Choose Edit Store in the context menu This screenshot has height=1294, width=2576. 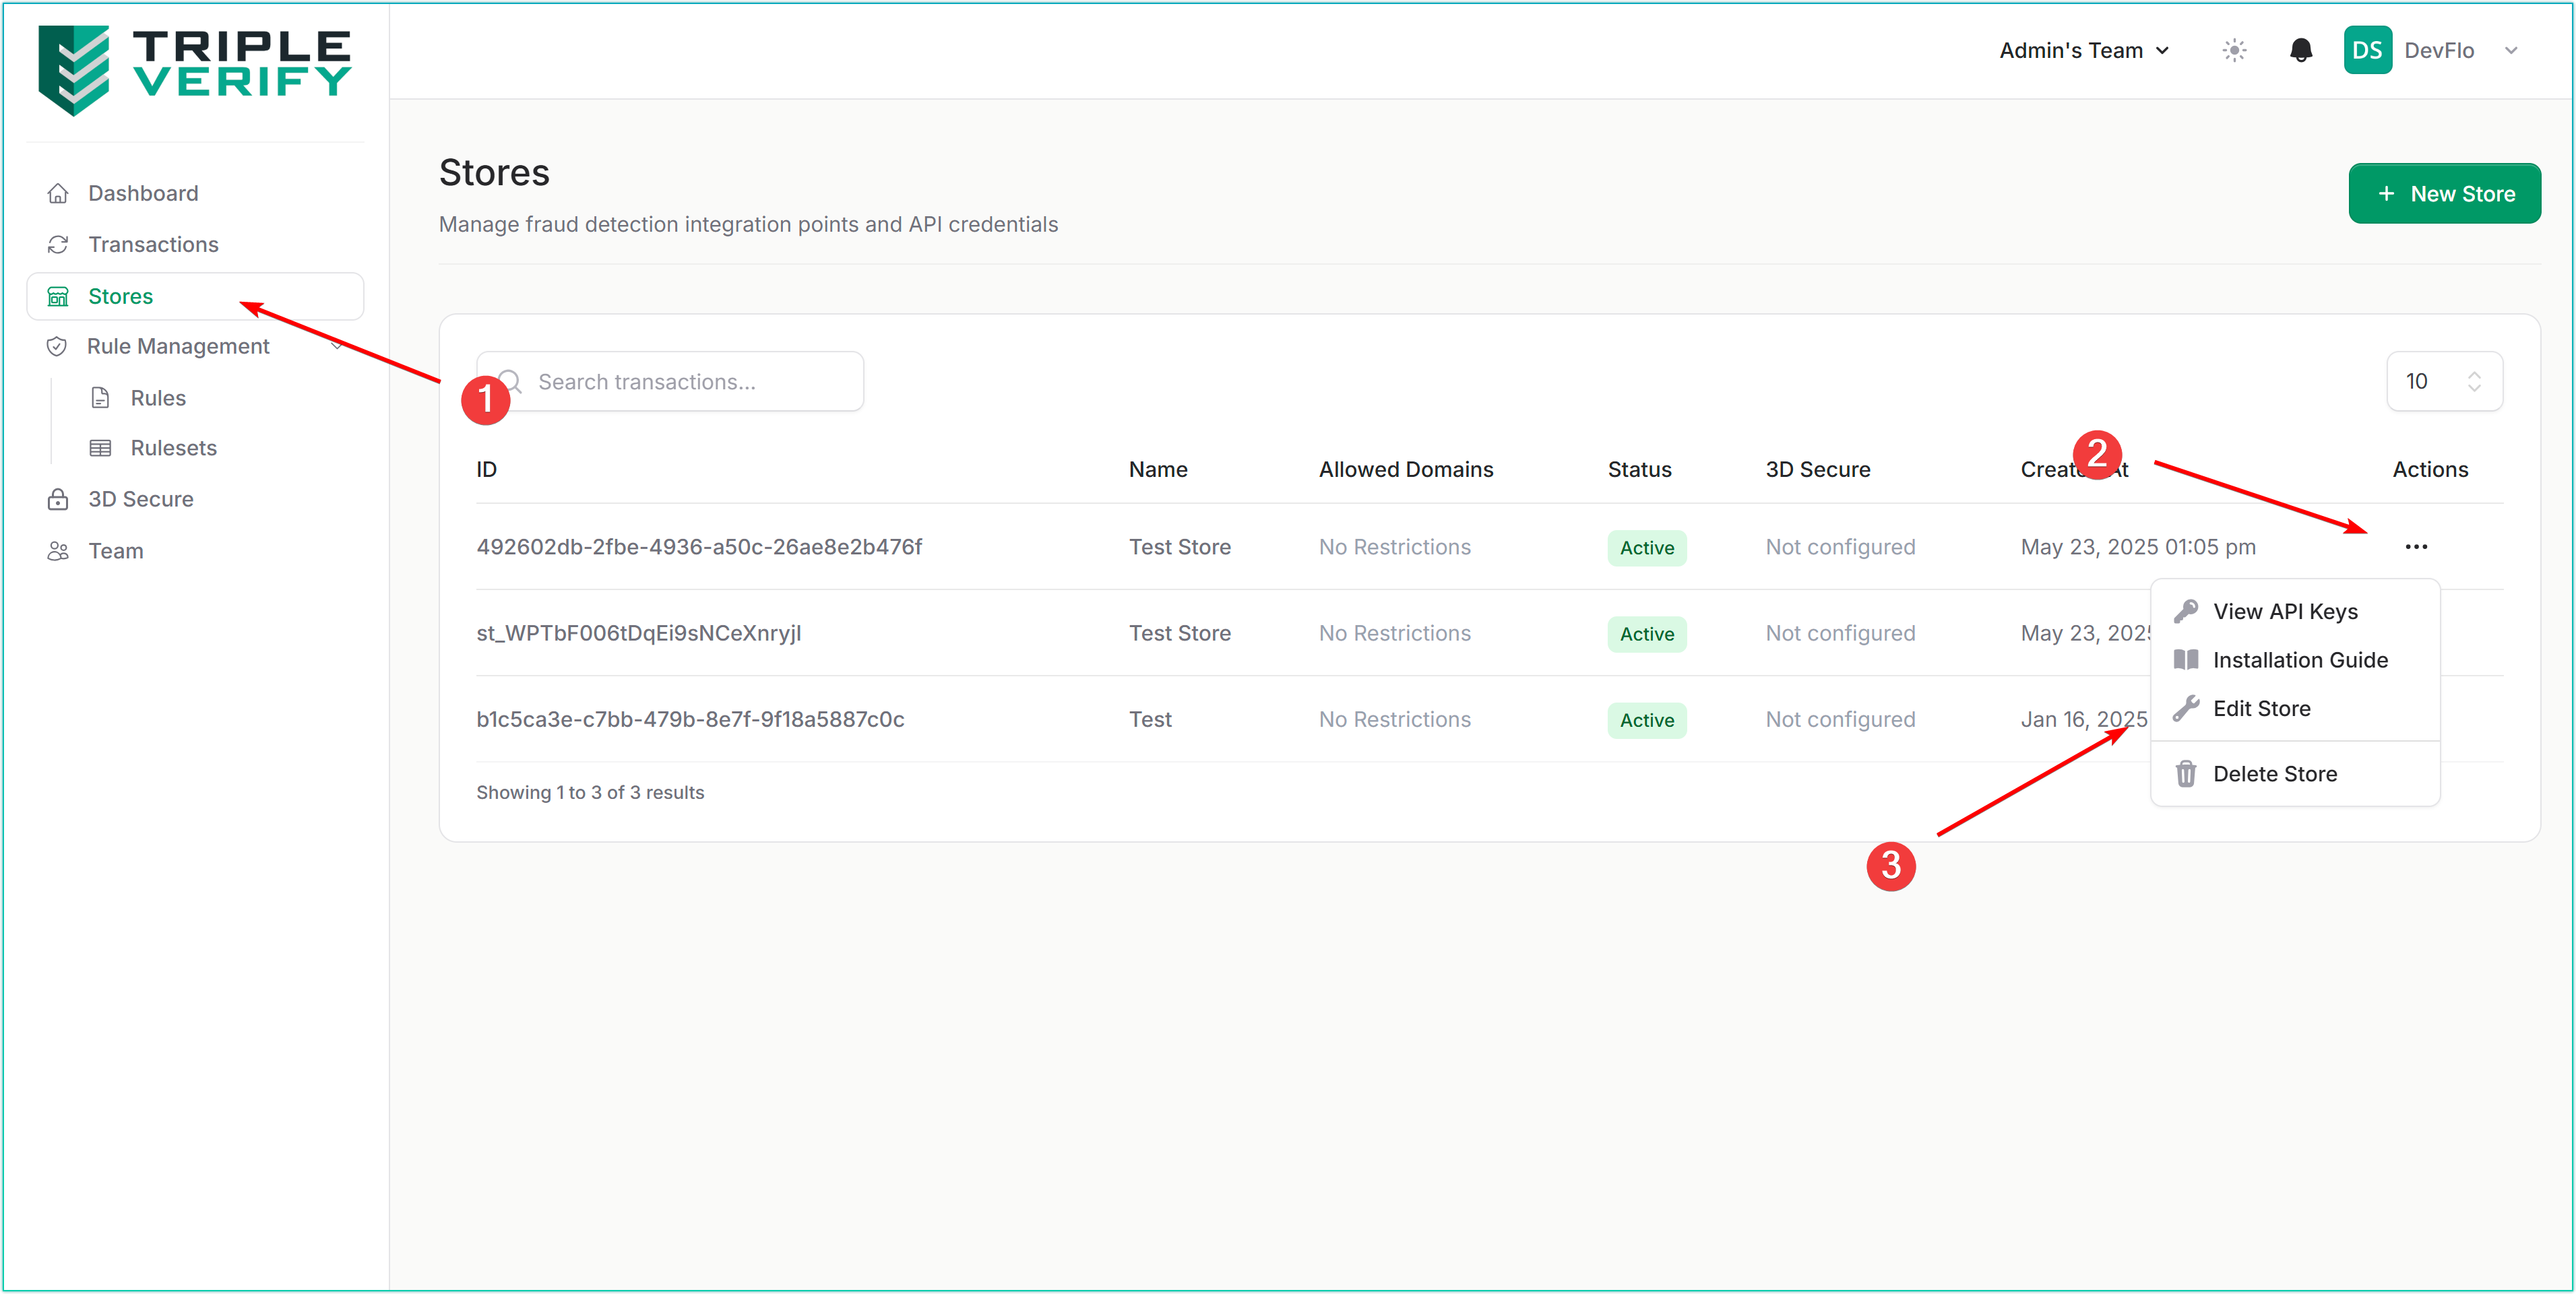tap(2261, 709)
